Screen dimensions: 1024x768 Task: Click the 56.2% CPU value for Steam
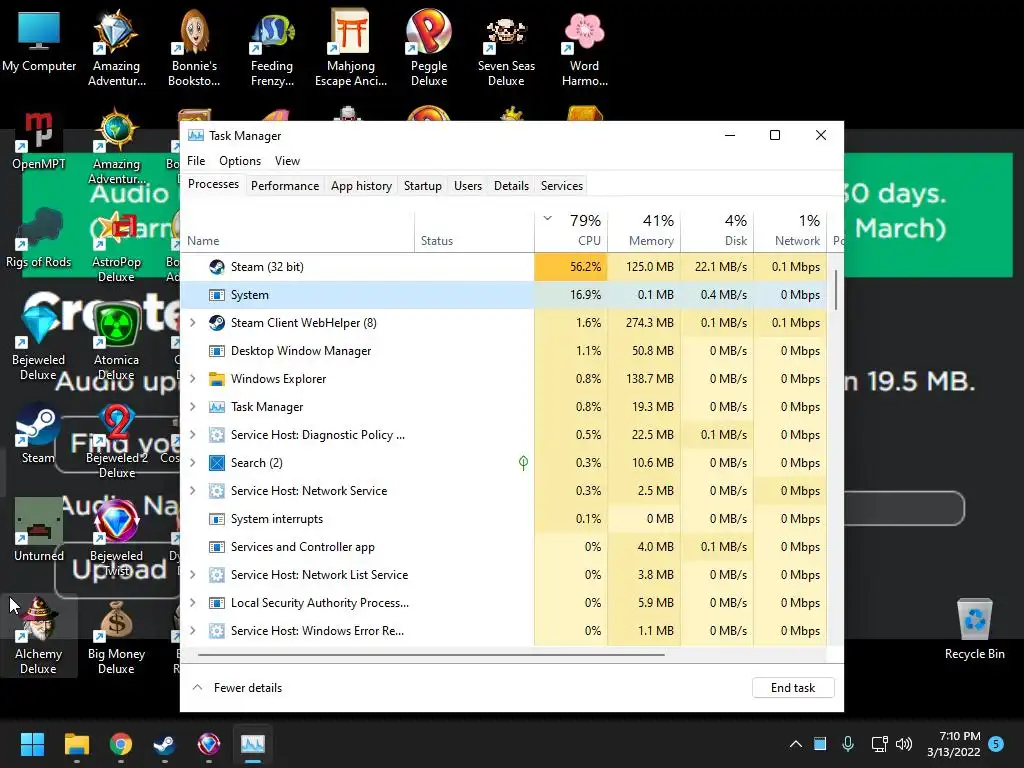pos(571,266)
